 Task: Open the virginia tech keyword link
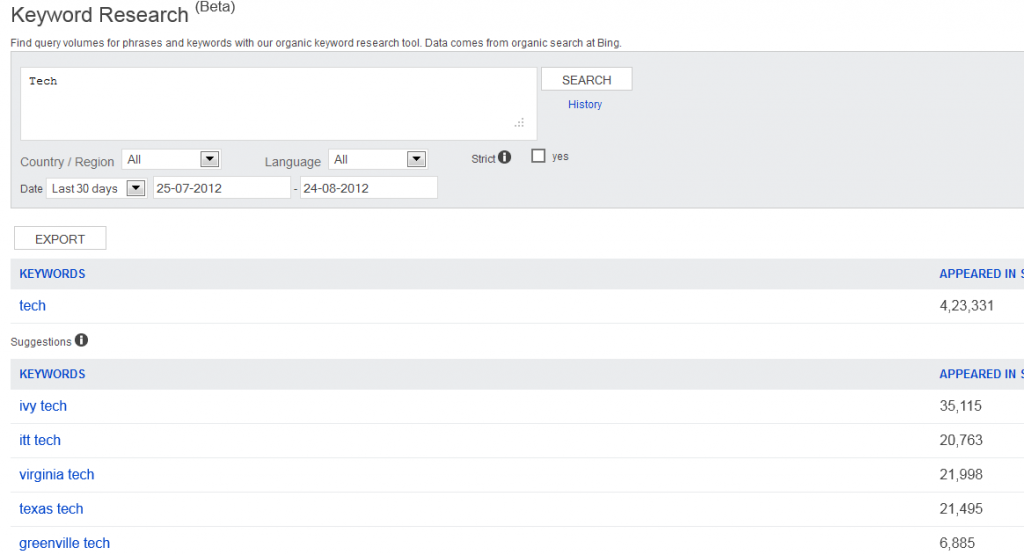57,475
